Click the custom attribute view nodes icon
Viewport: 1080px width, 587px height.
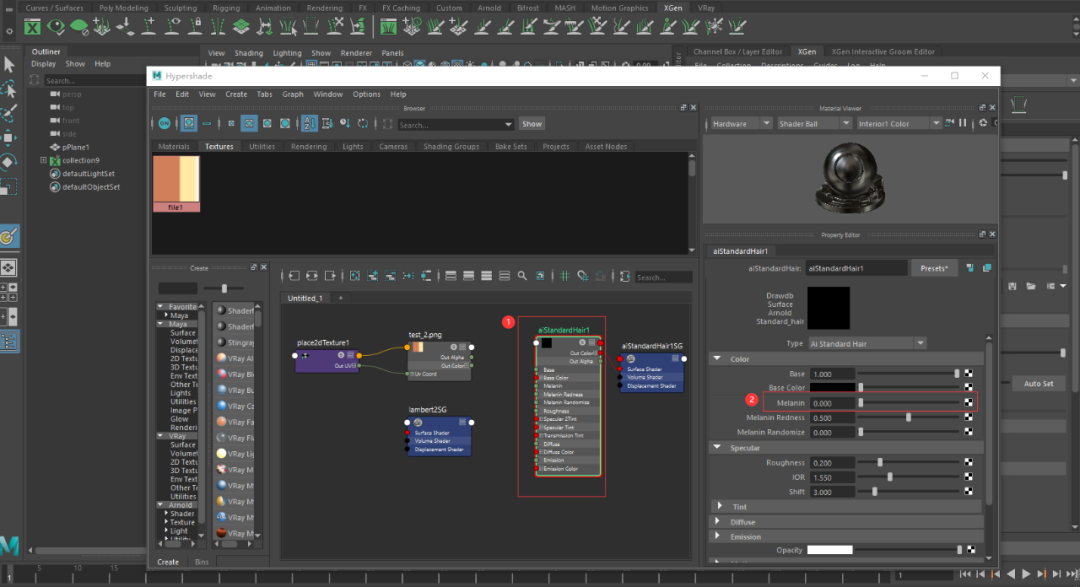click(504, 276)
